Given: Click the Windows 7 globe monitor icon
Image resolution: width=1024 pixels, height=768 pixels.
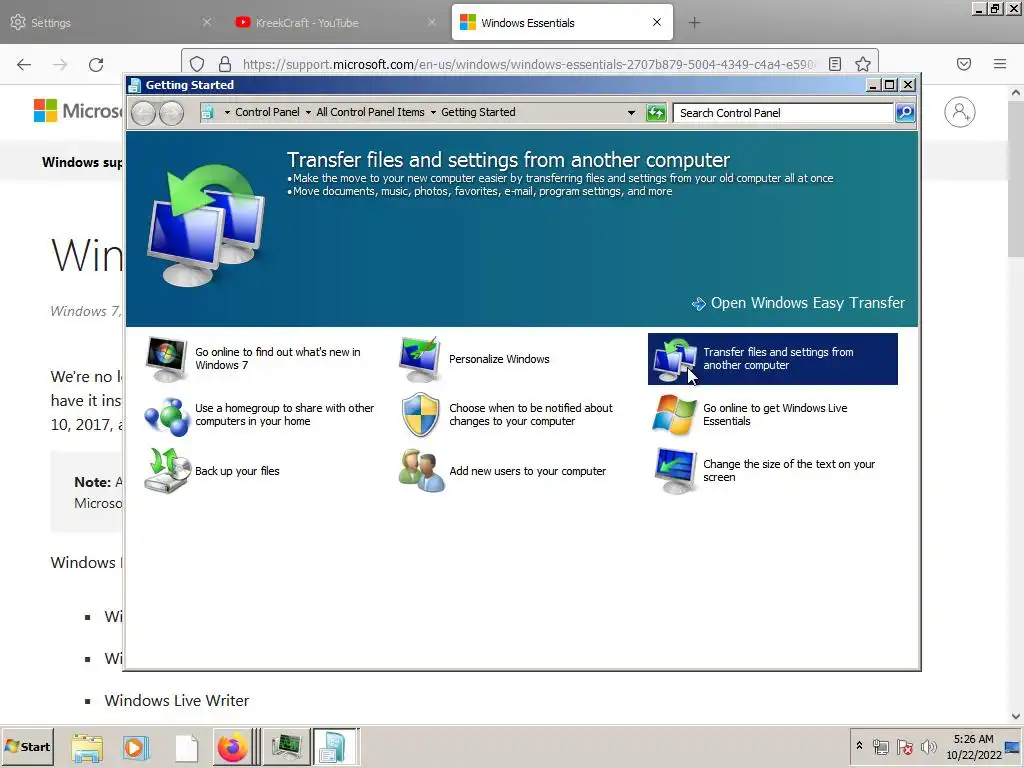Looking at the screenshot, I should tap(166, 359).
